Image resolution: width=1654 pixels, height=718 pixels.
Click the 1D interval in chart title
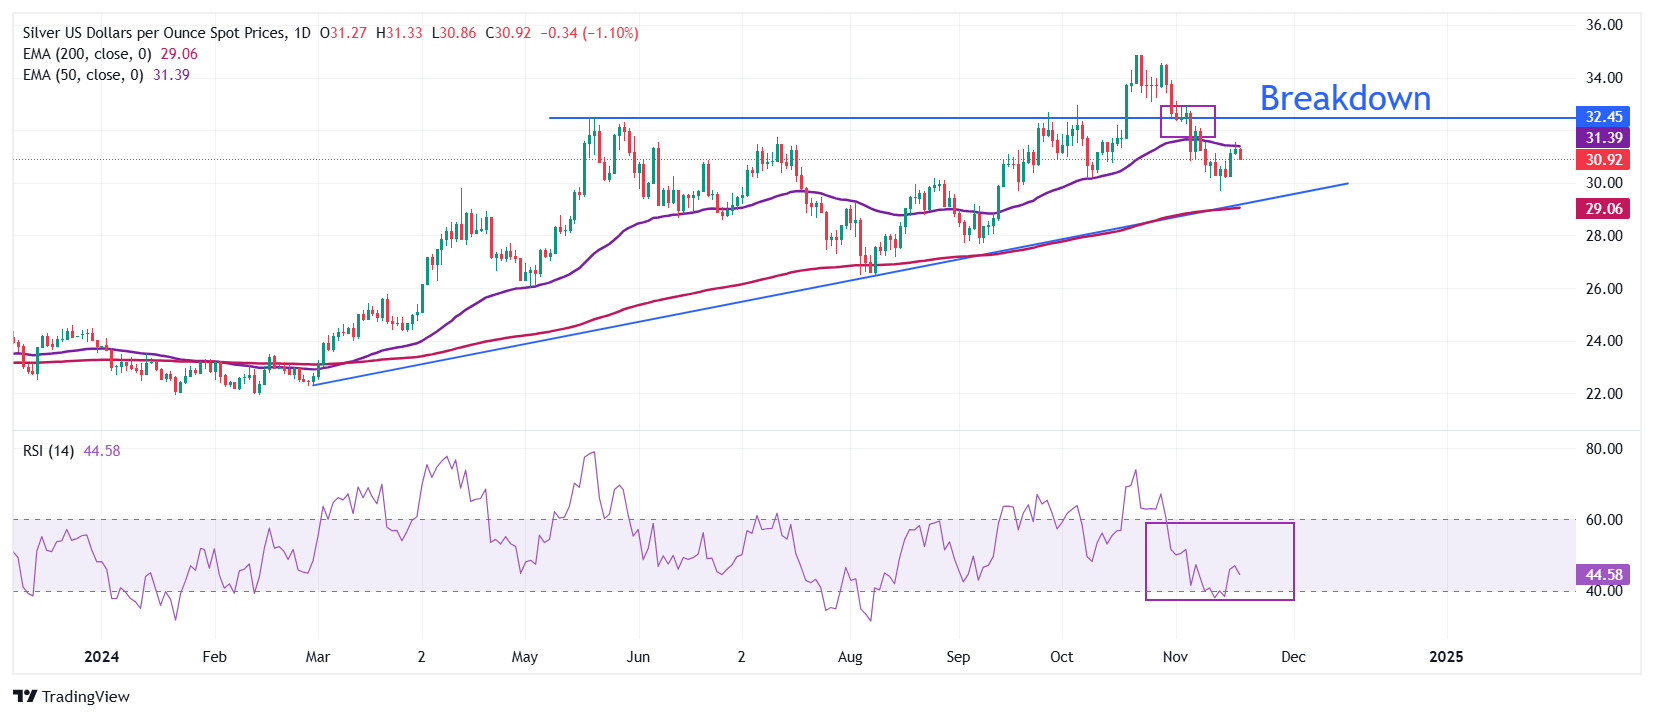point(301,33)
